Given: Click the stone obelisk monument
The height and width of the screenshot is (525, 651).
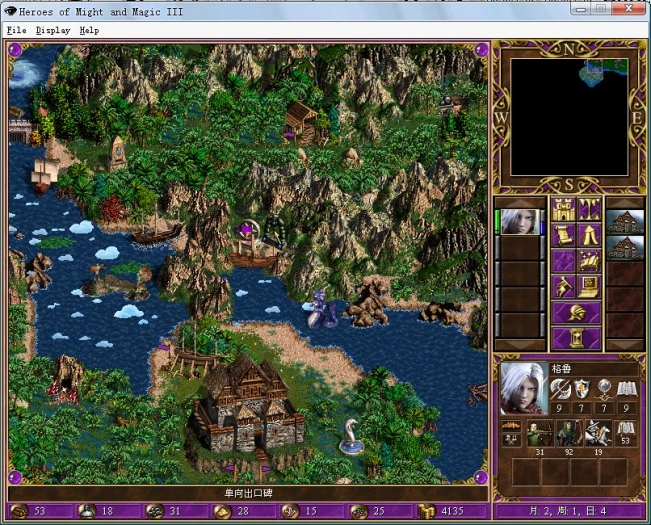Looking at the screenshot, I should 117,153.
